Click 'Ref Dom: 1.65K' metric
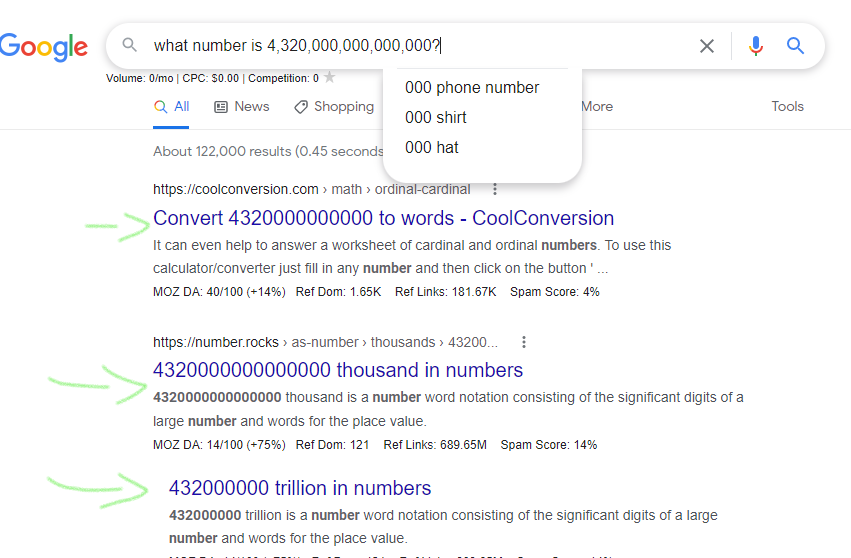Screen dimensions: 851x558 click(x=338, y=292)
